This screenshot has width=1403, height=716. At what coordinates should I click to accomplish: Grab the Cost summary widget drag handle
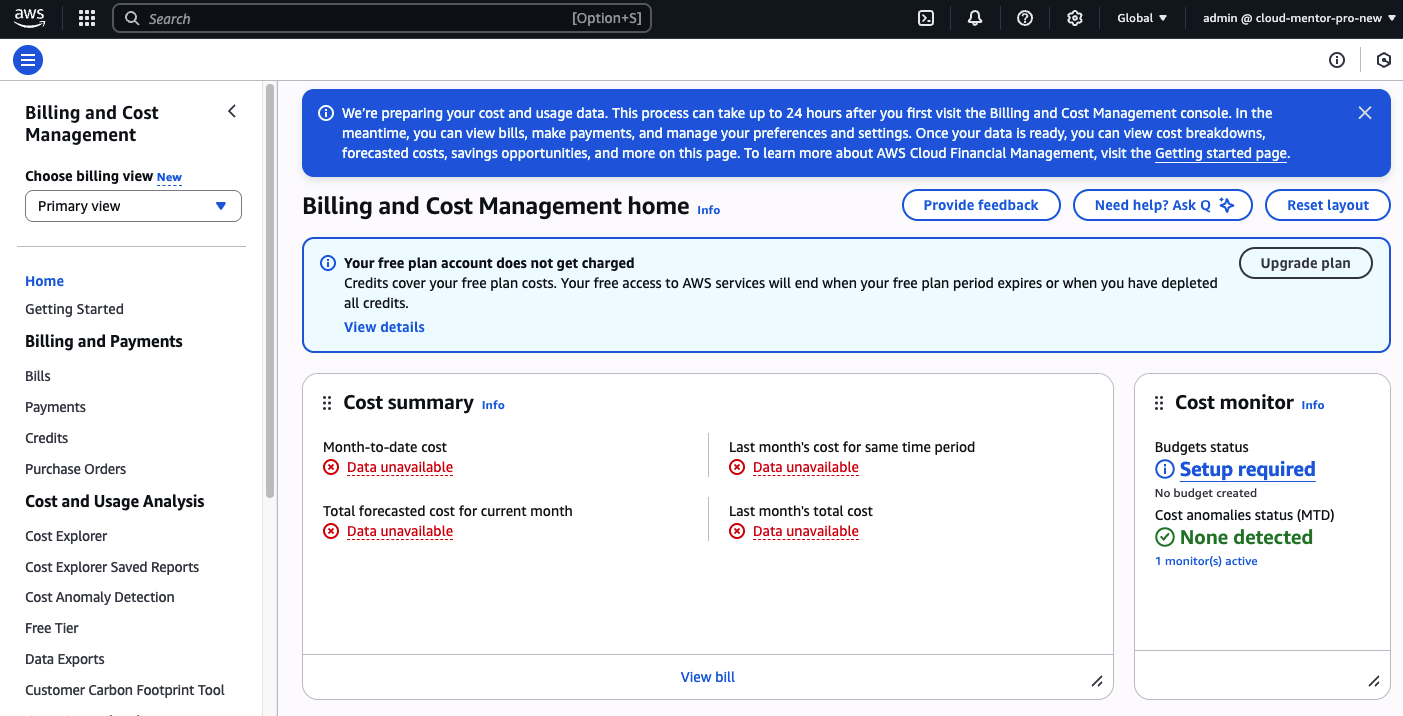(327, 403)
